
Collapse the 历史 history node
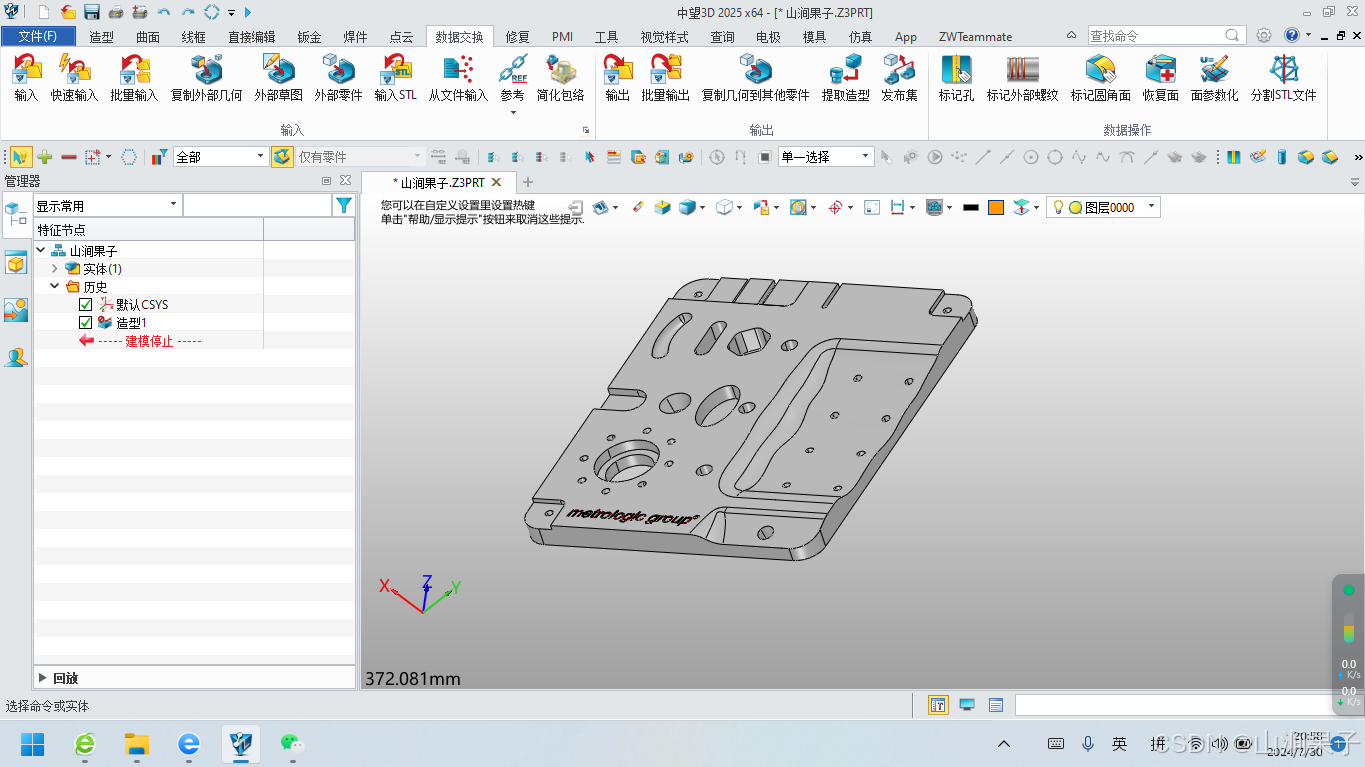pos(55,287)
